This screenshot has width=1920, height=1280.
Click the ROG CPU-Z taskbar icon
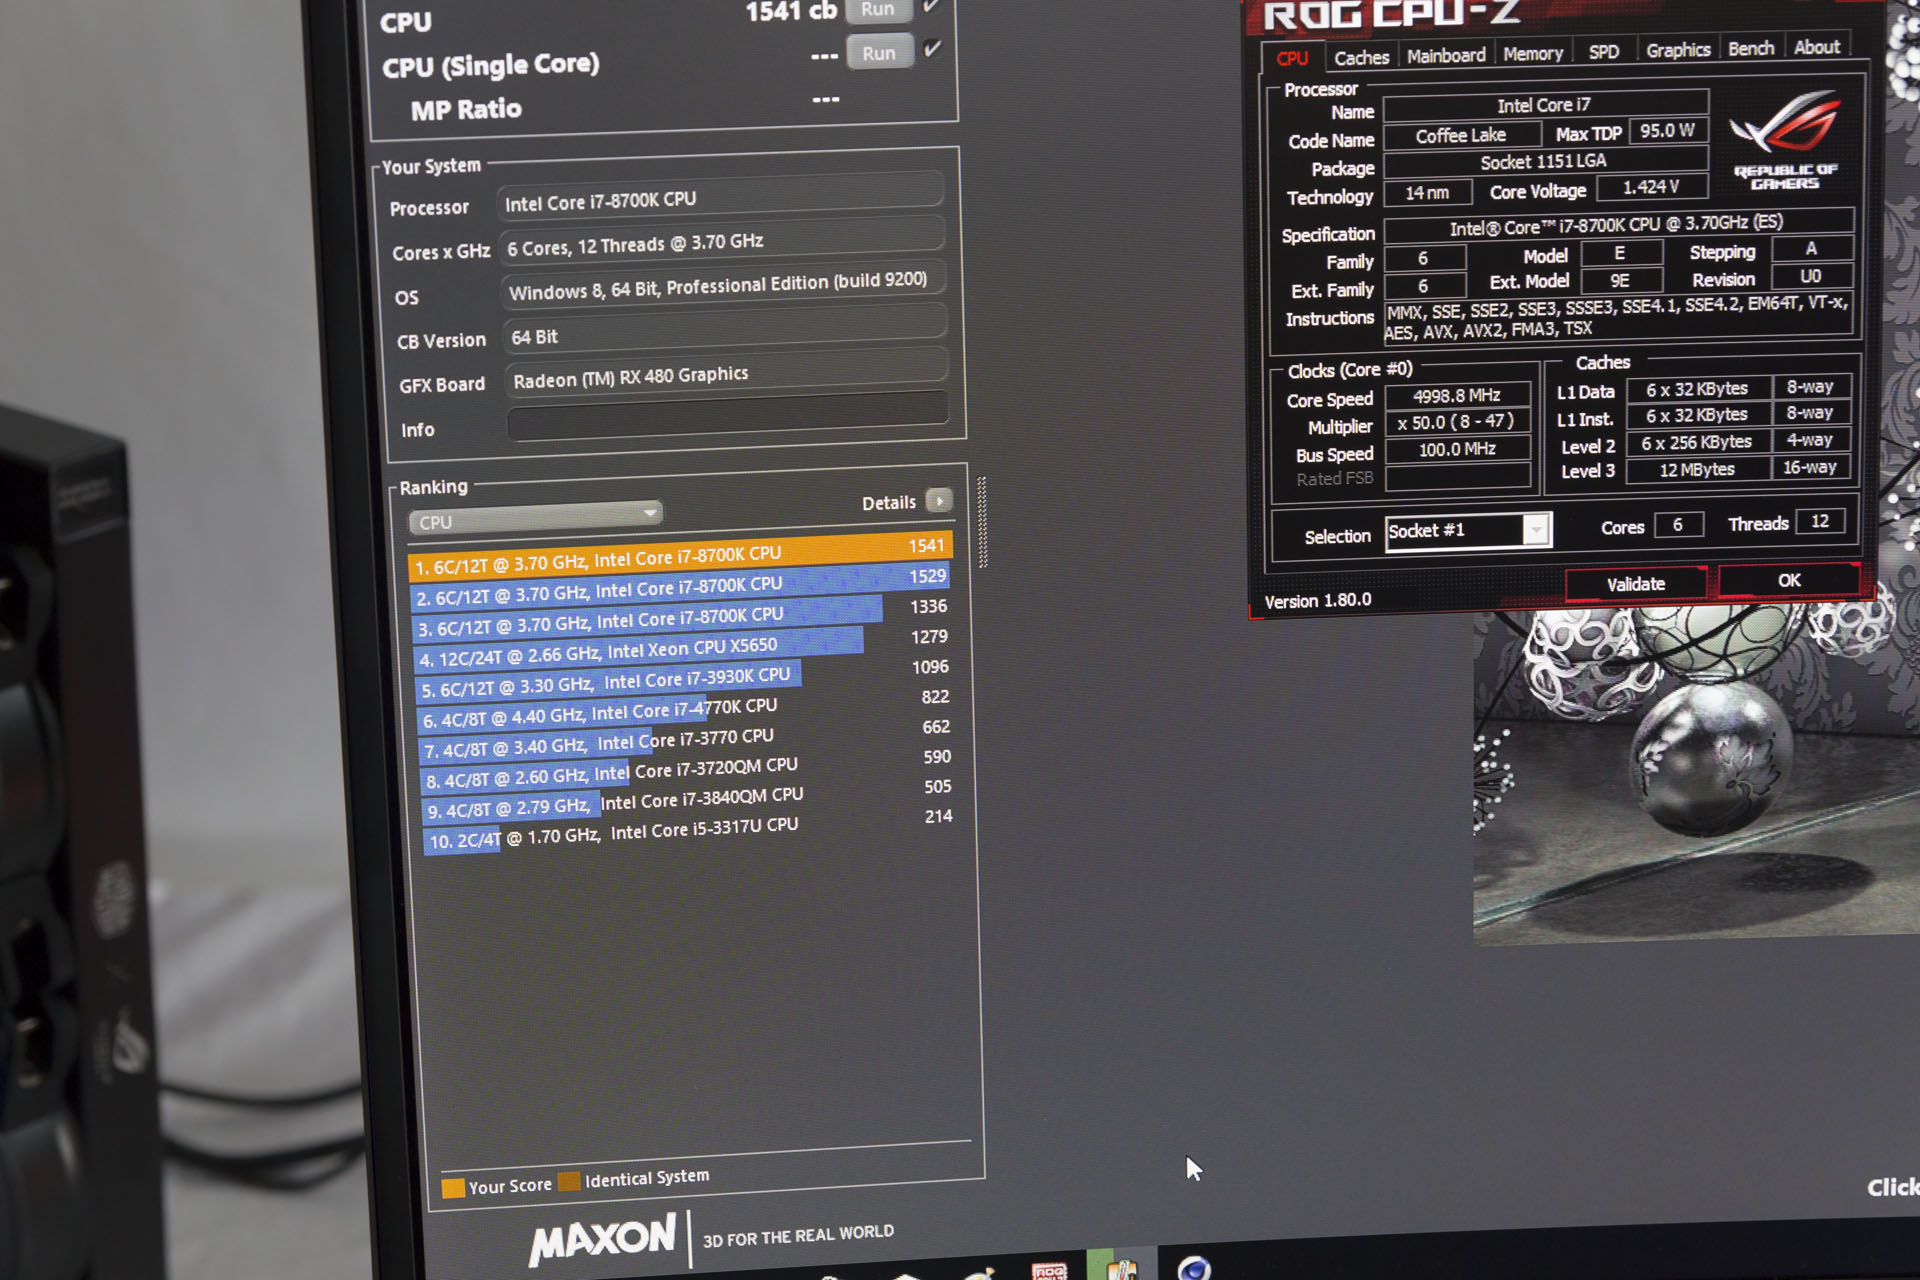[1049, 1271]
